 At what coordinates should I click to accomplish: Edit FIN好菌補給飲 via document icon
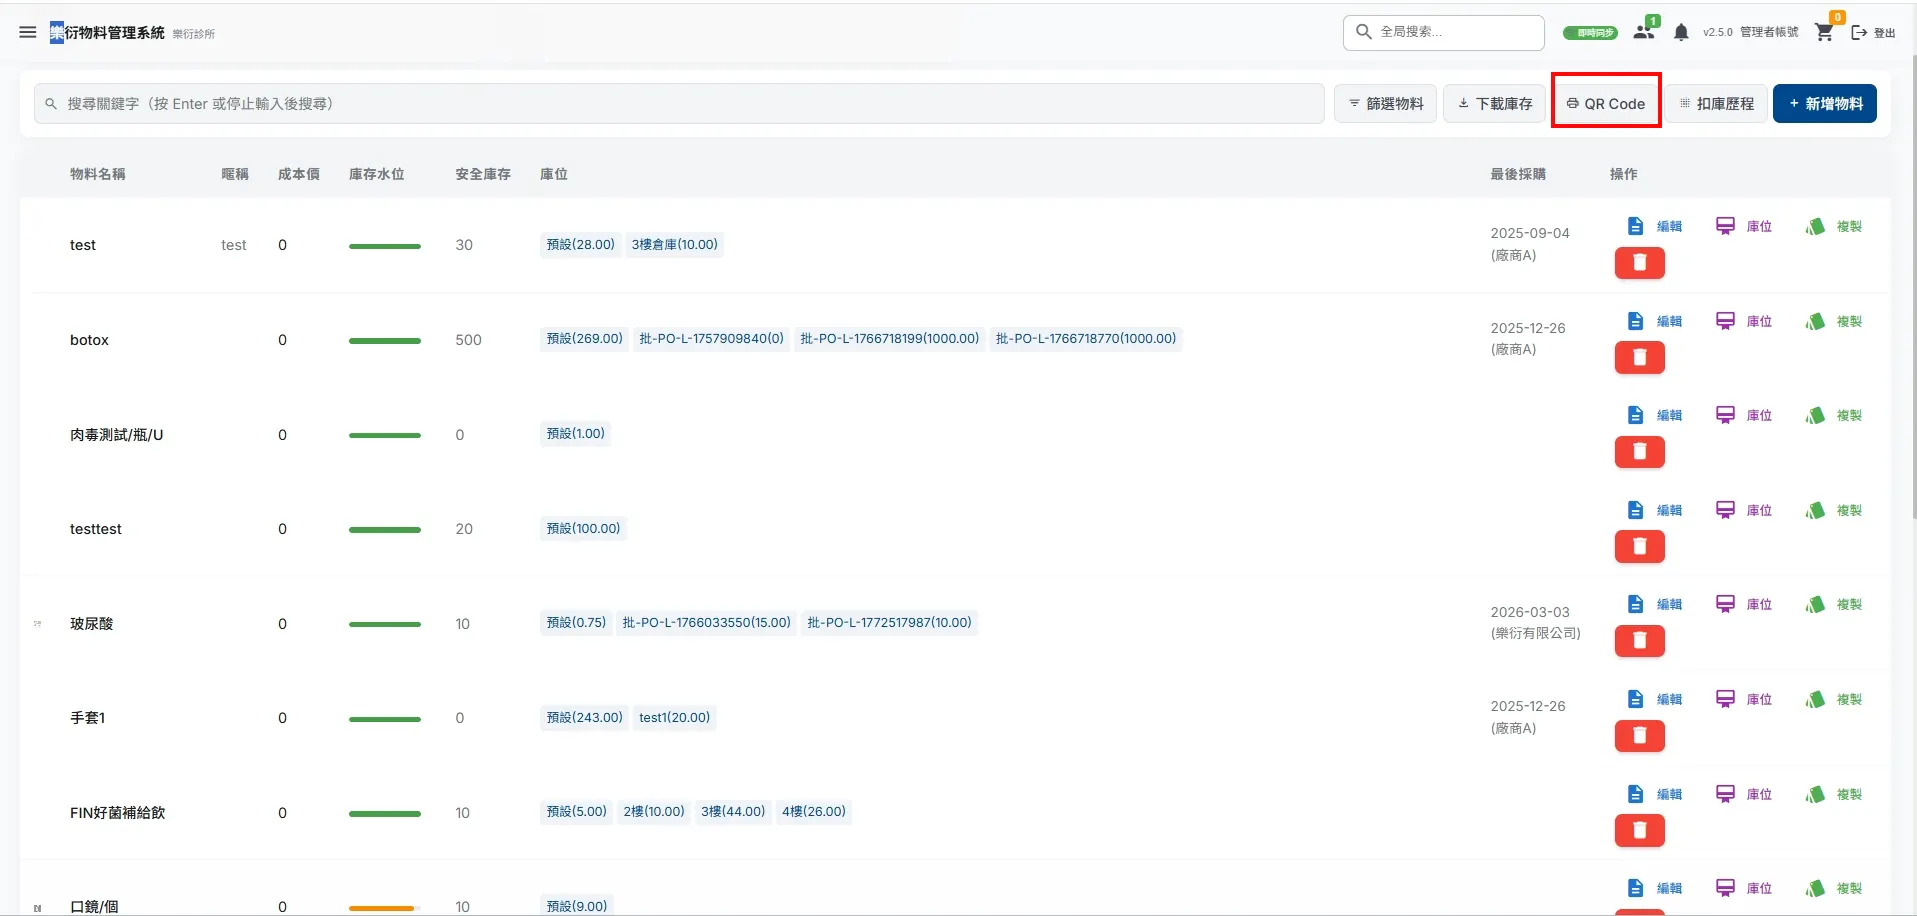click(x=1635, y=794)
